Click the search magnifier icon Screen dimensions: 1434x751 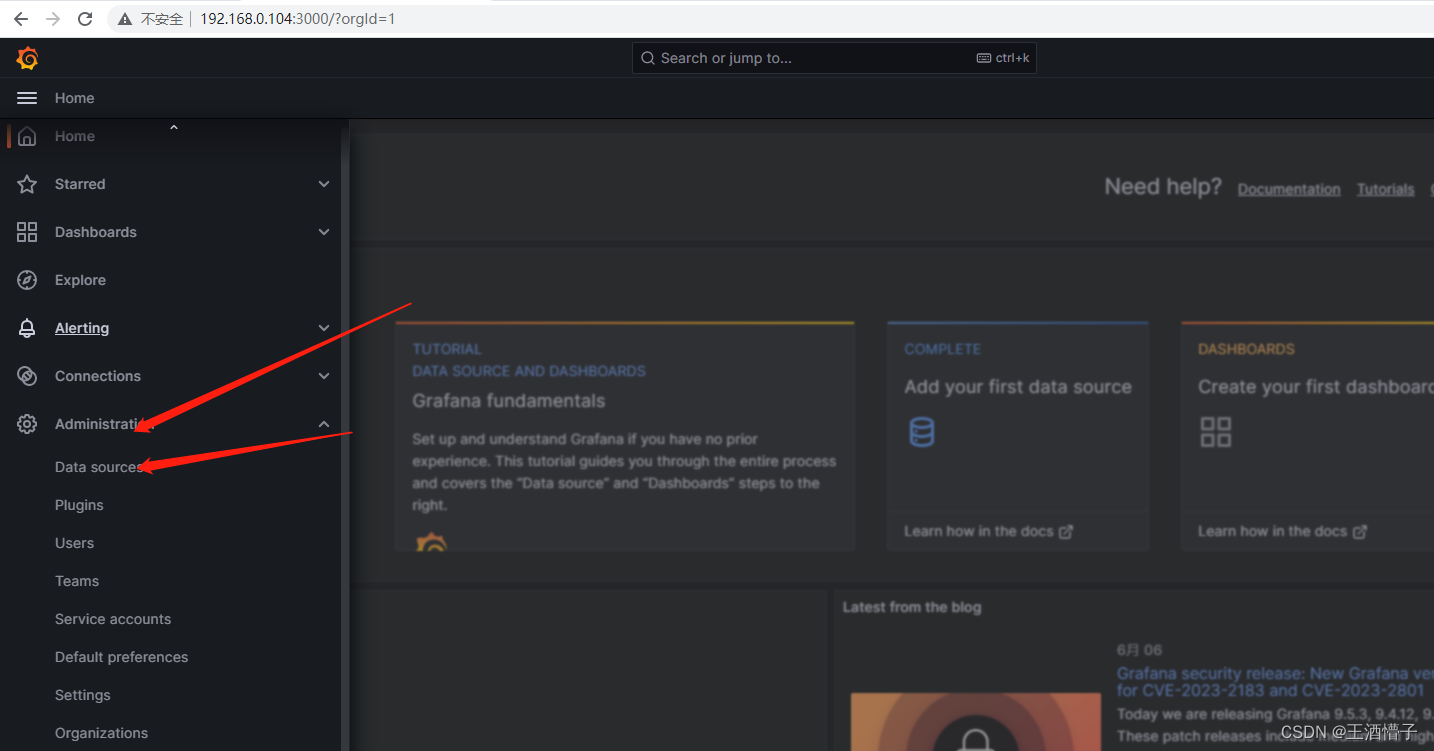[648, 58]
